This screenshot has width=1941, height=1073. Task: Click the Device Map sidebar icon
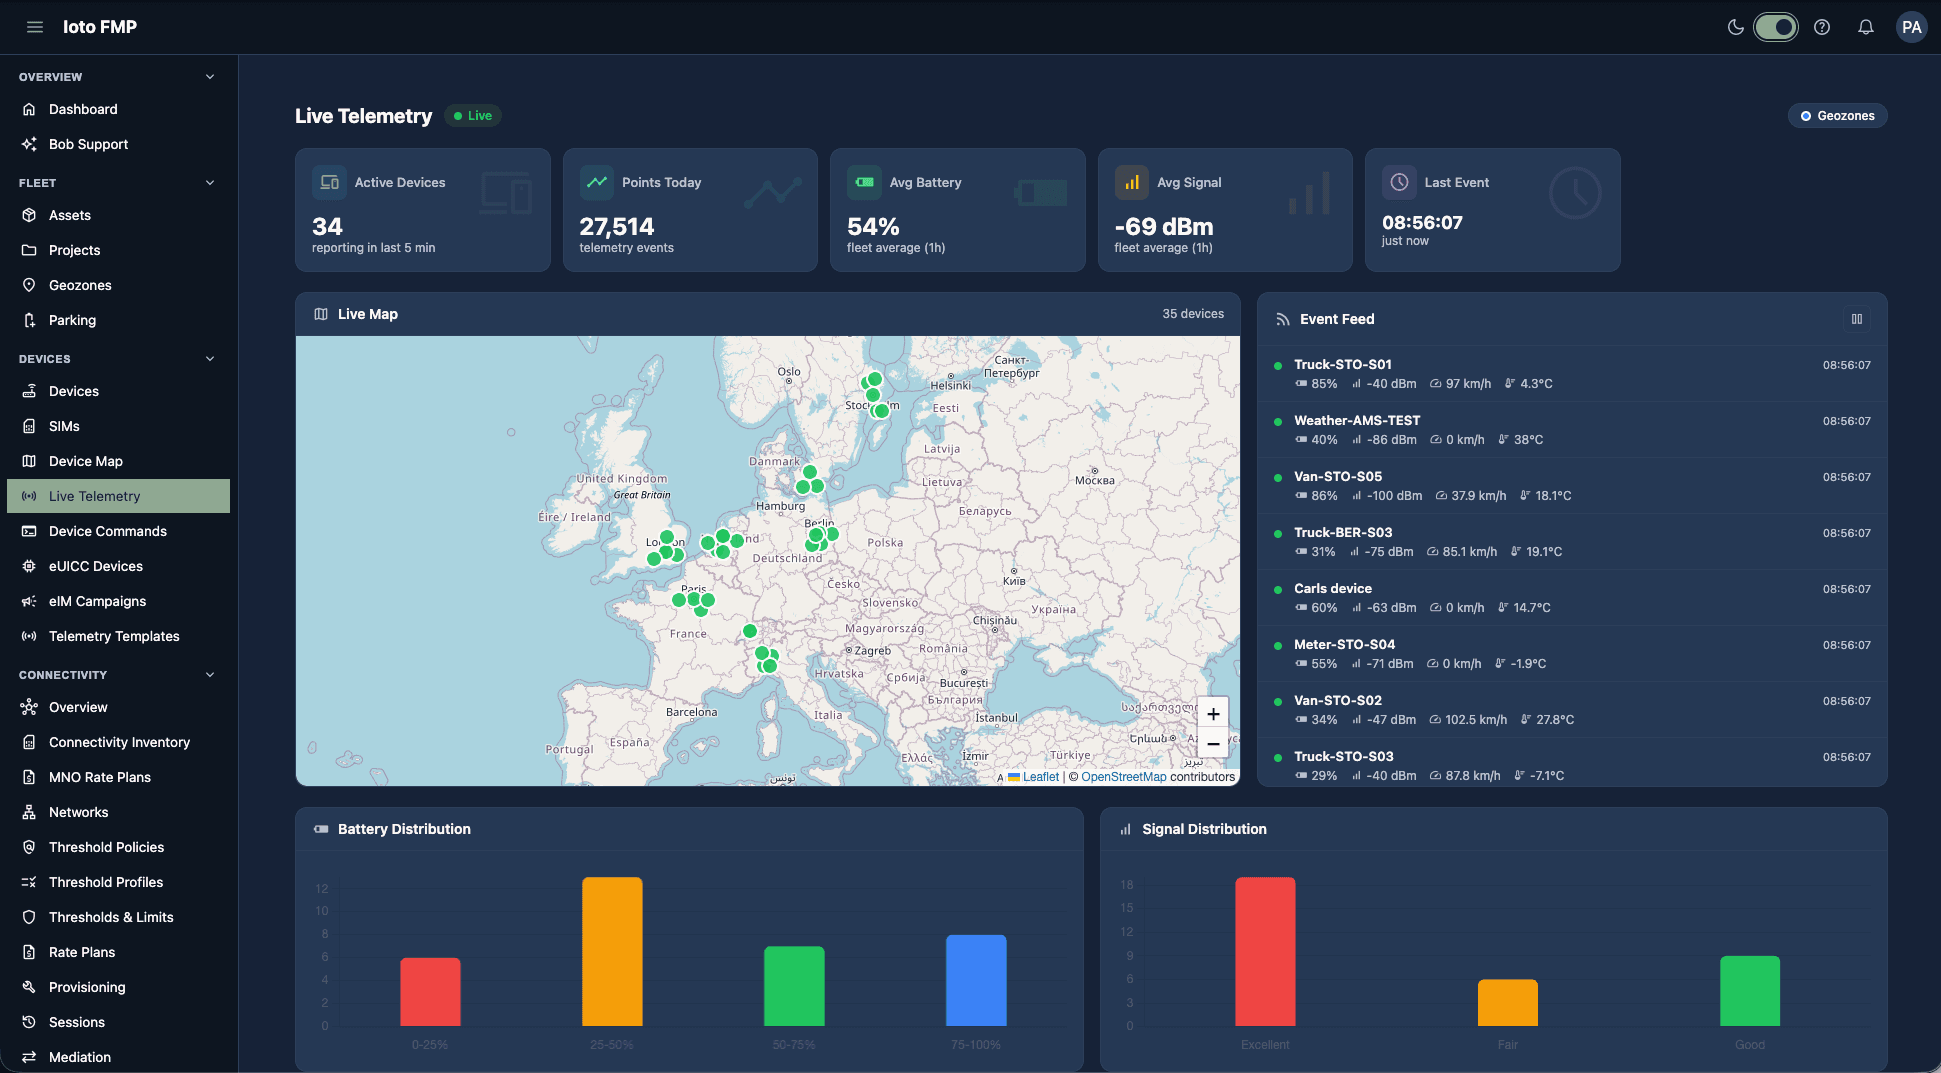click(29, 461)
